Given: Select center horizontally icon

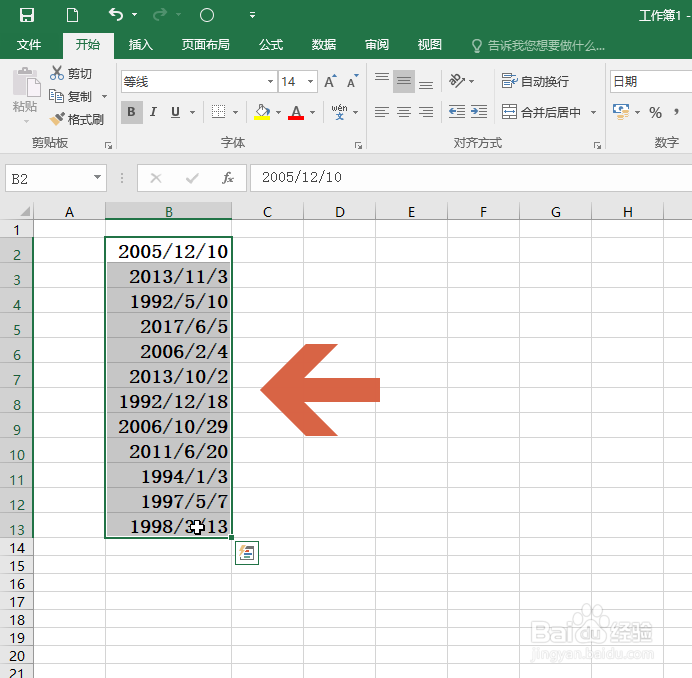Looking at the screenshot, I should pos(404,112).
